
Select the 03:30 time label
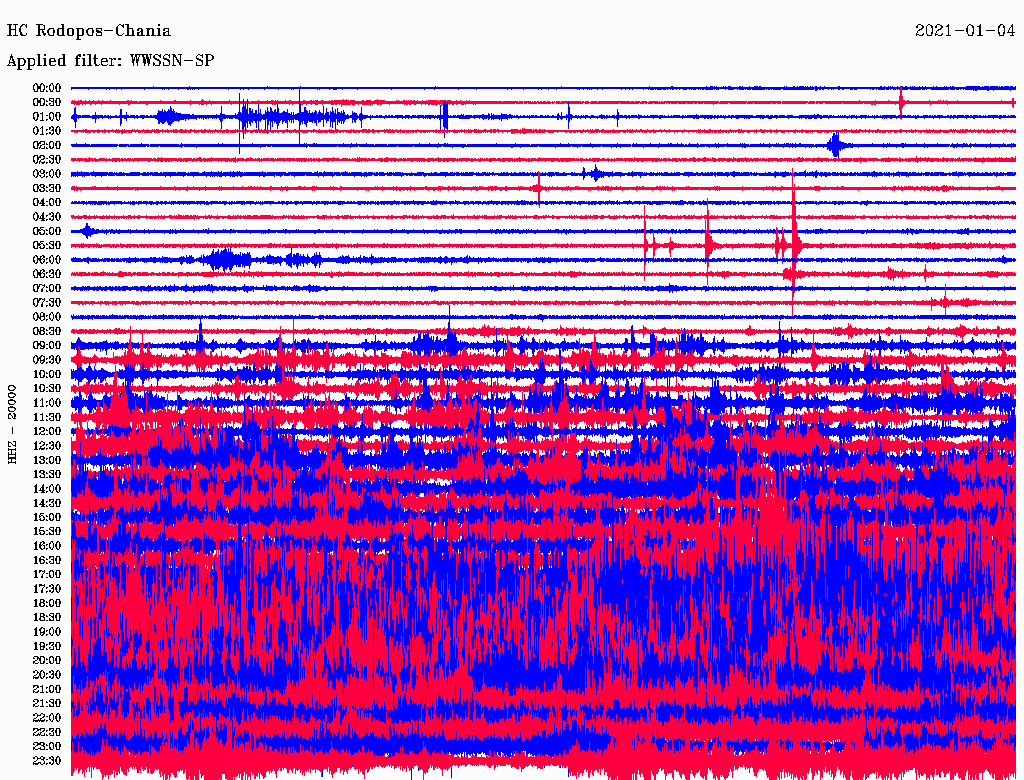47,188
